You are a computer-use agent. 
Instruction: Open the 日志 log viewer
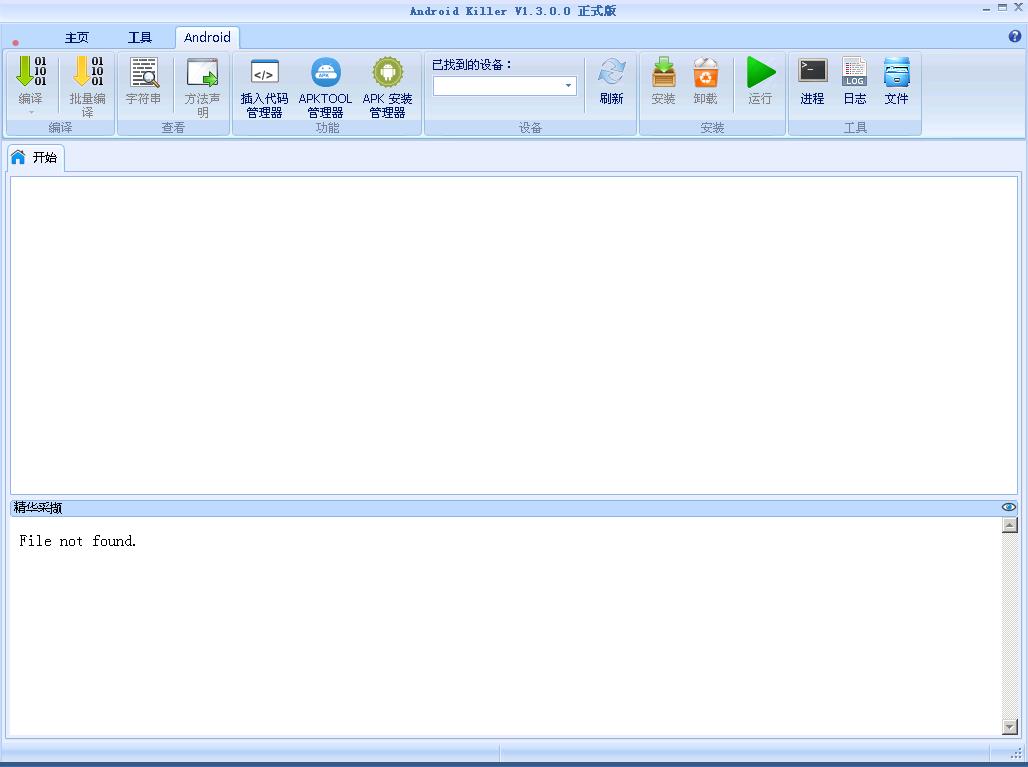[x=854, y=81]
